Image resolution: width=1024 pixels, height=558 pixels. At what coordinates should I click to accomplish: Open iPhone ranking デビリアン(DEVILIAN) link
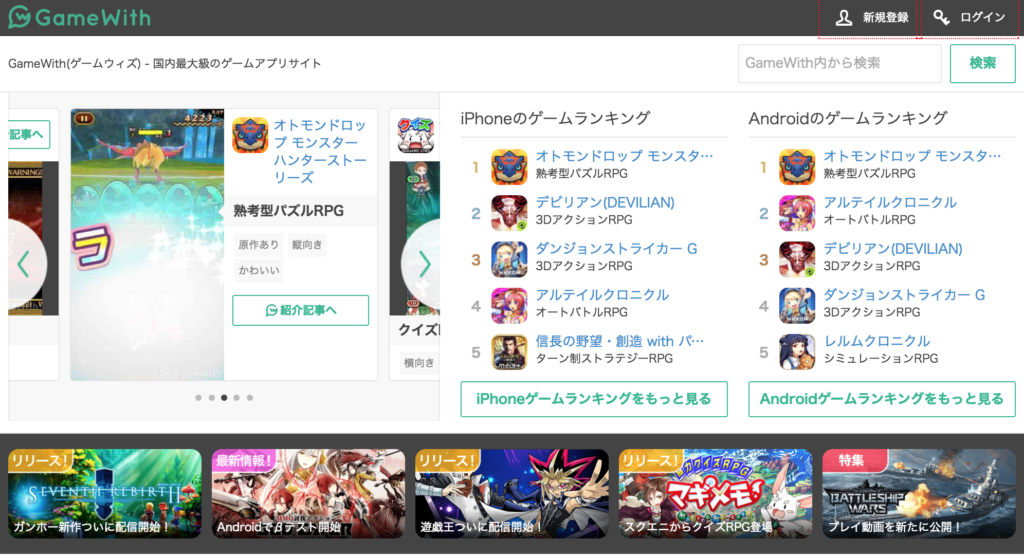coord(605,203)
